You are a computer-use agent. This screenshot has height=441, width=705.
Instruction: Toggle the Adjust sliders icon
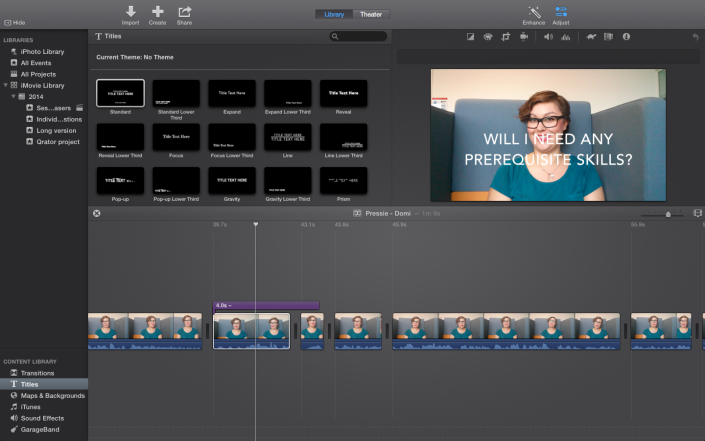click(561, 12)
